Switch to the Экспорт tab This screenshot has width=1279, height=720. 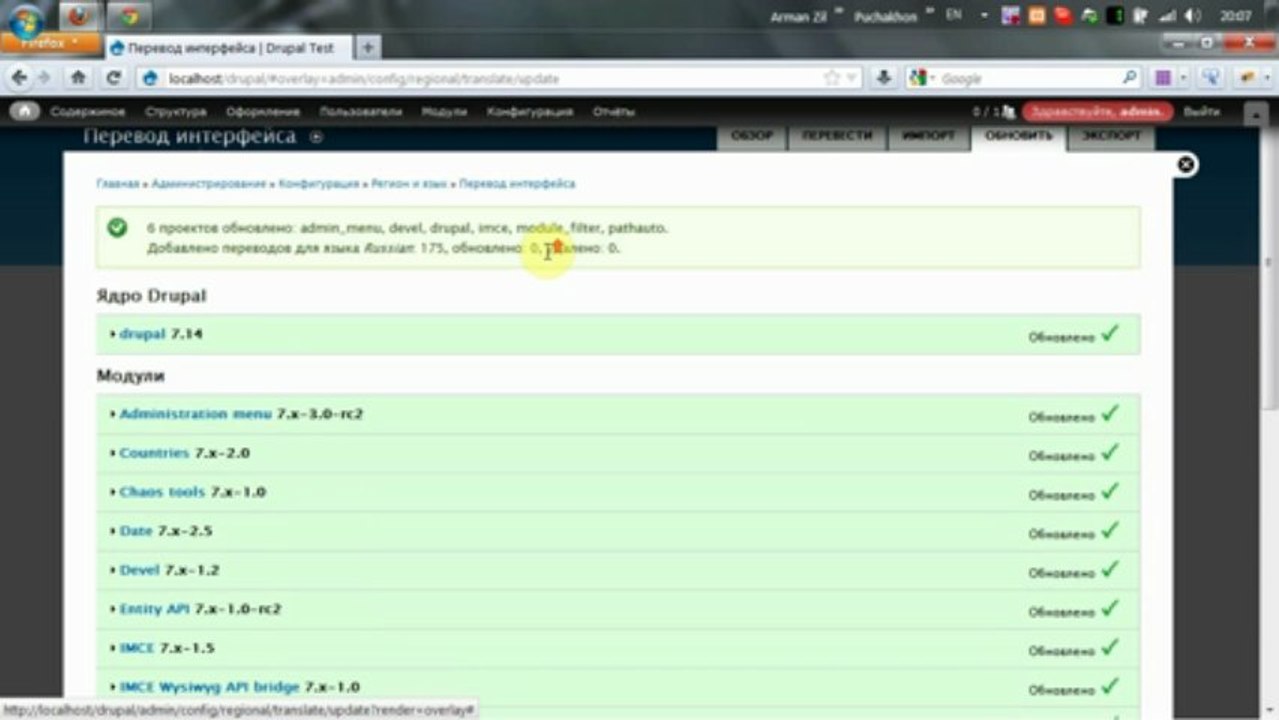click(1110, 137)
